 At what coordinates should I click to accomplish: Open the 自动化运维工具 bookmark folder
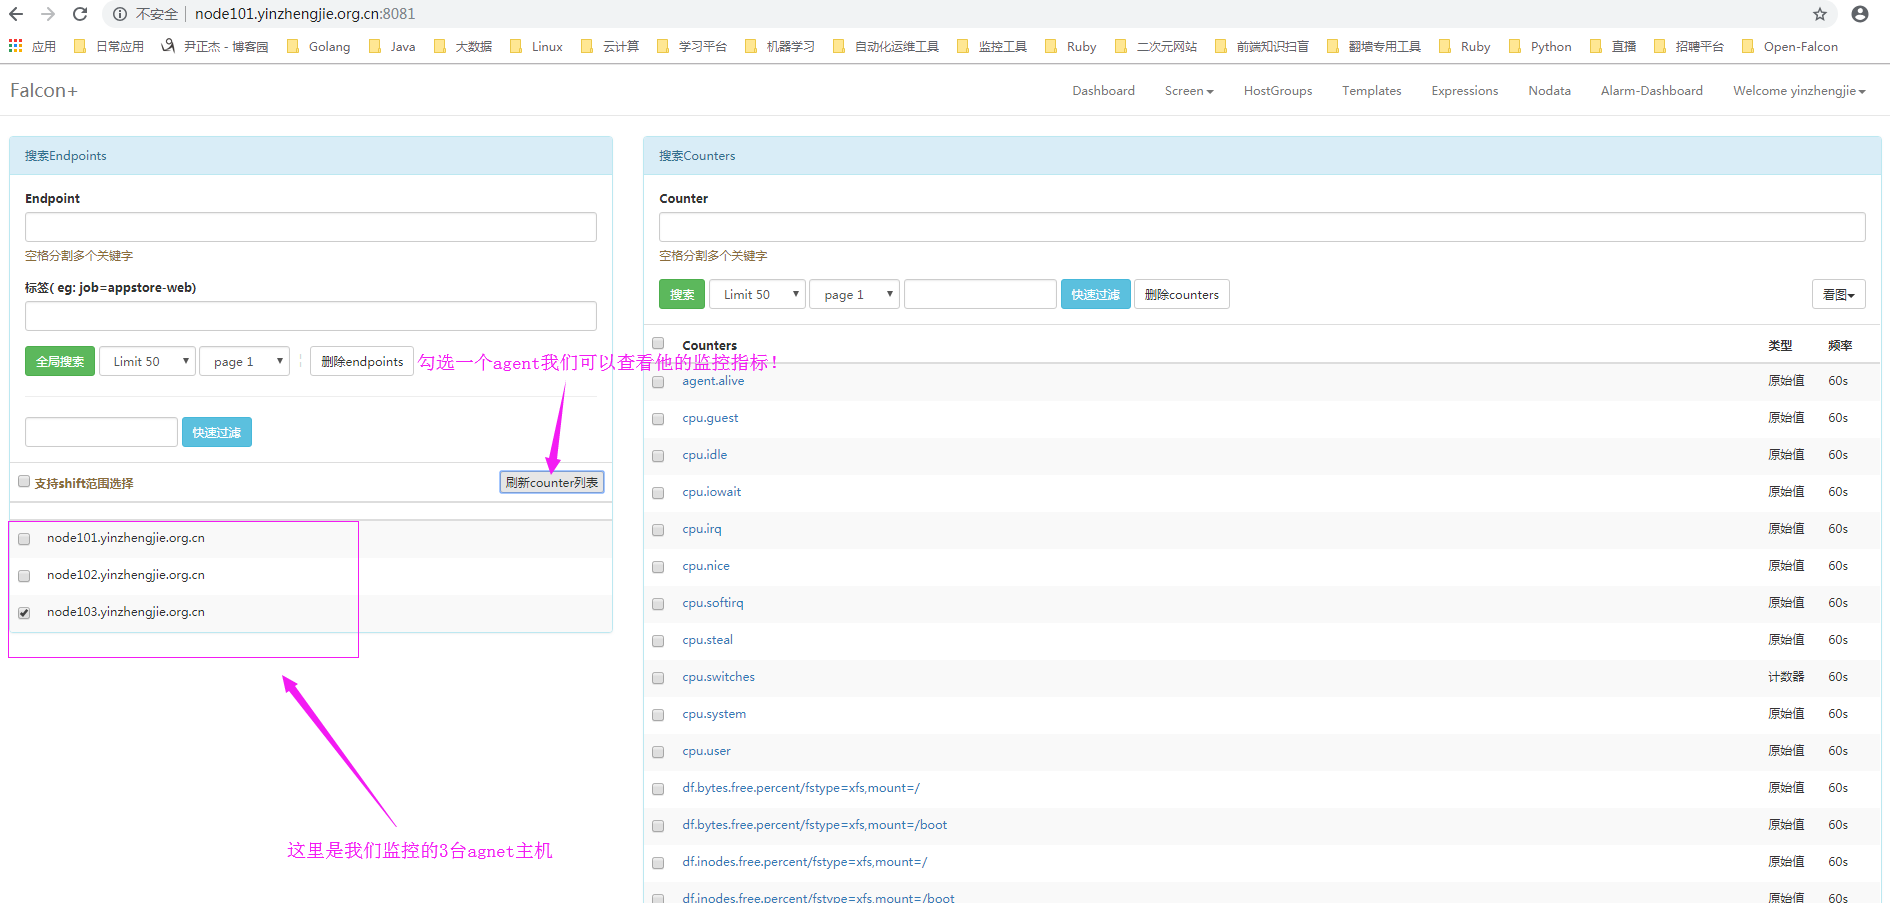886,46
